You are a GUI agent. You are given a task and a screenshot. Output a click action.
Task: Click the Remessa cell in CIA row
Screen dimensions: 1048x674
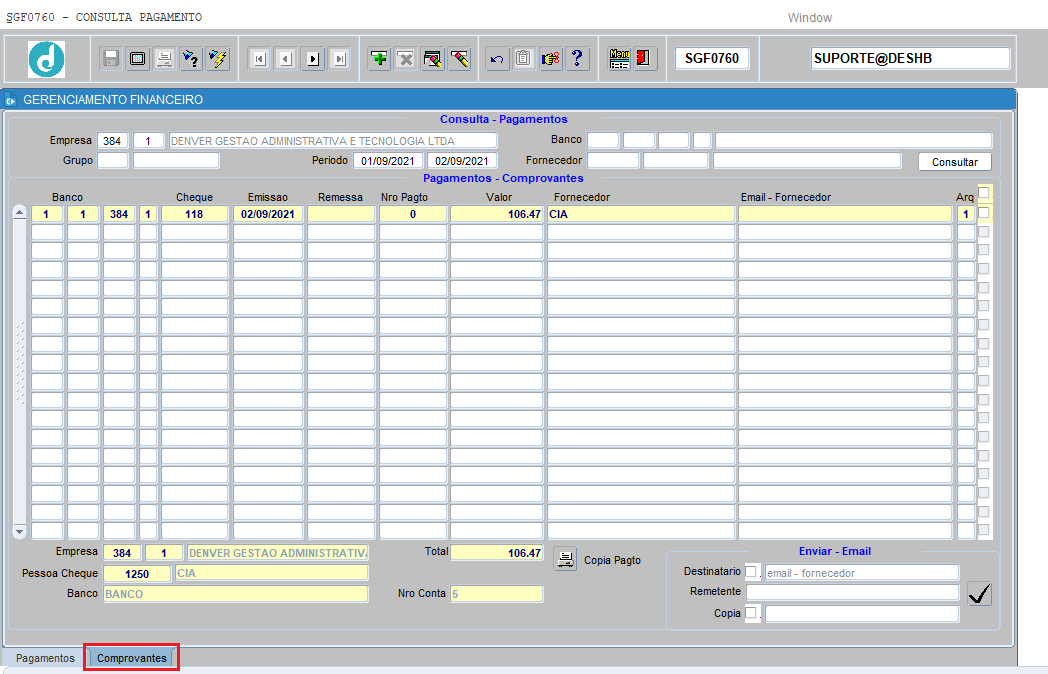[341, 214]
